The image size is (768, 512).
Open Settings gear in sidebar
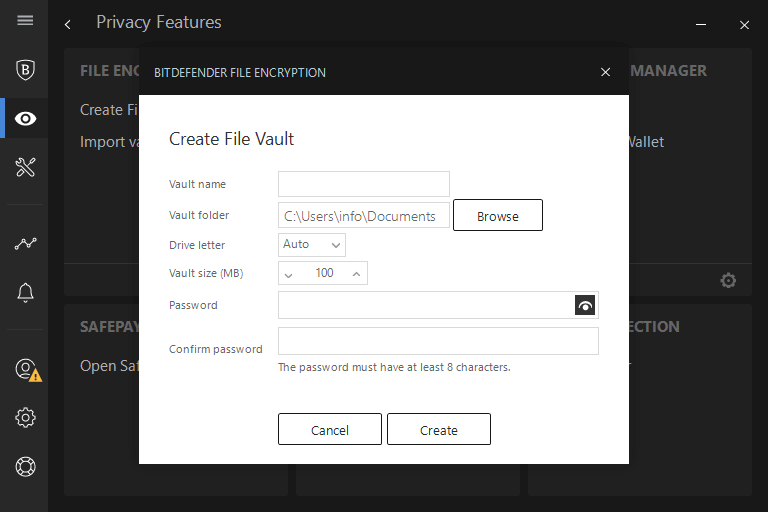coord(25,418)
